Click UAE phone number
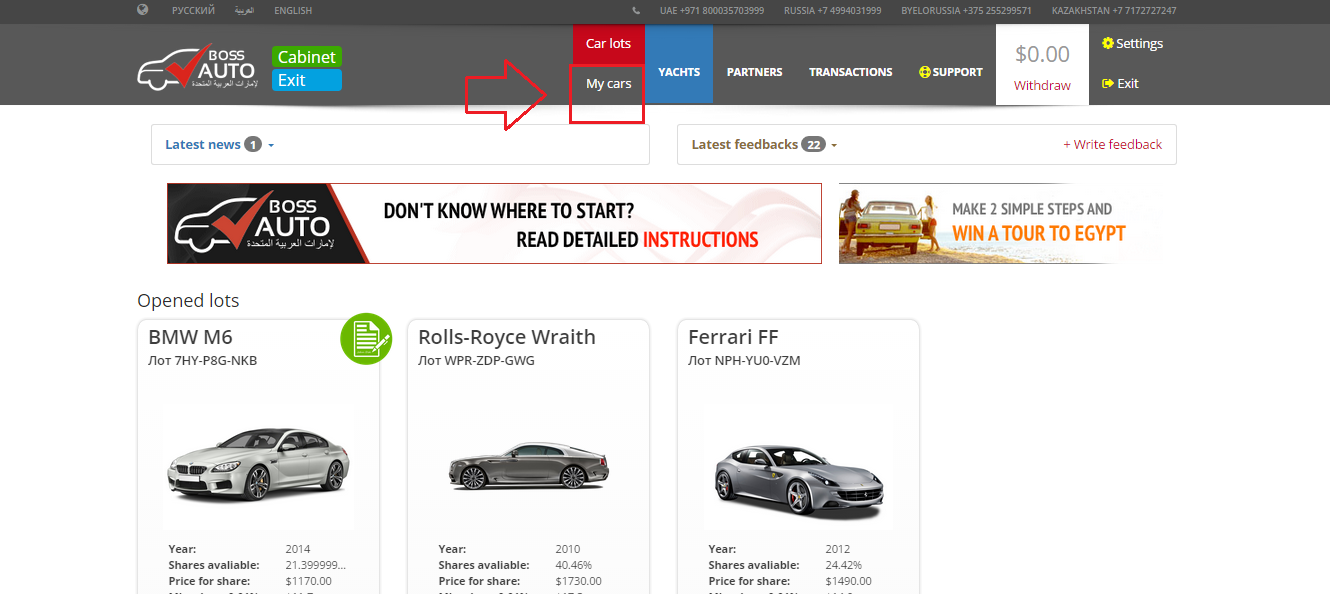1330x594 pixels. pos(712,11)
